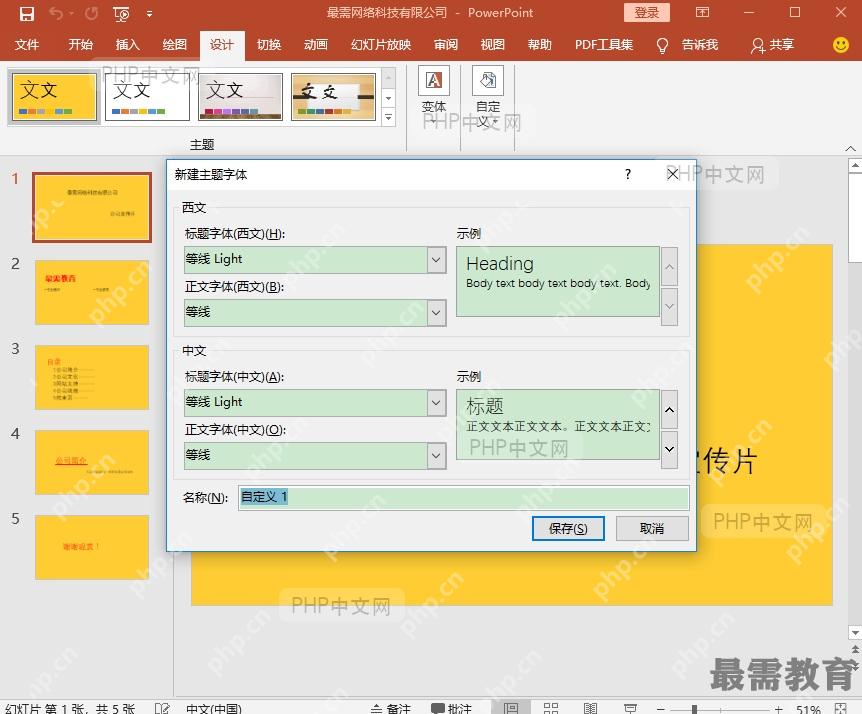Open the customize quick access toolbar arrow
862x714 pixels.
[x=150, y=14]
